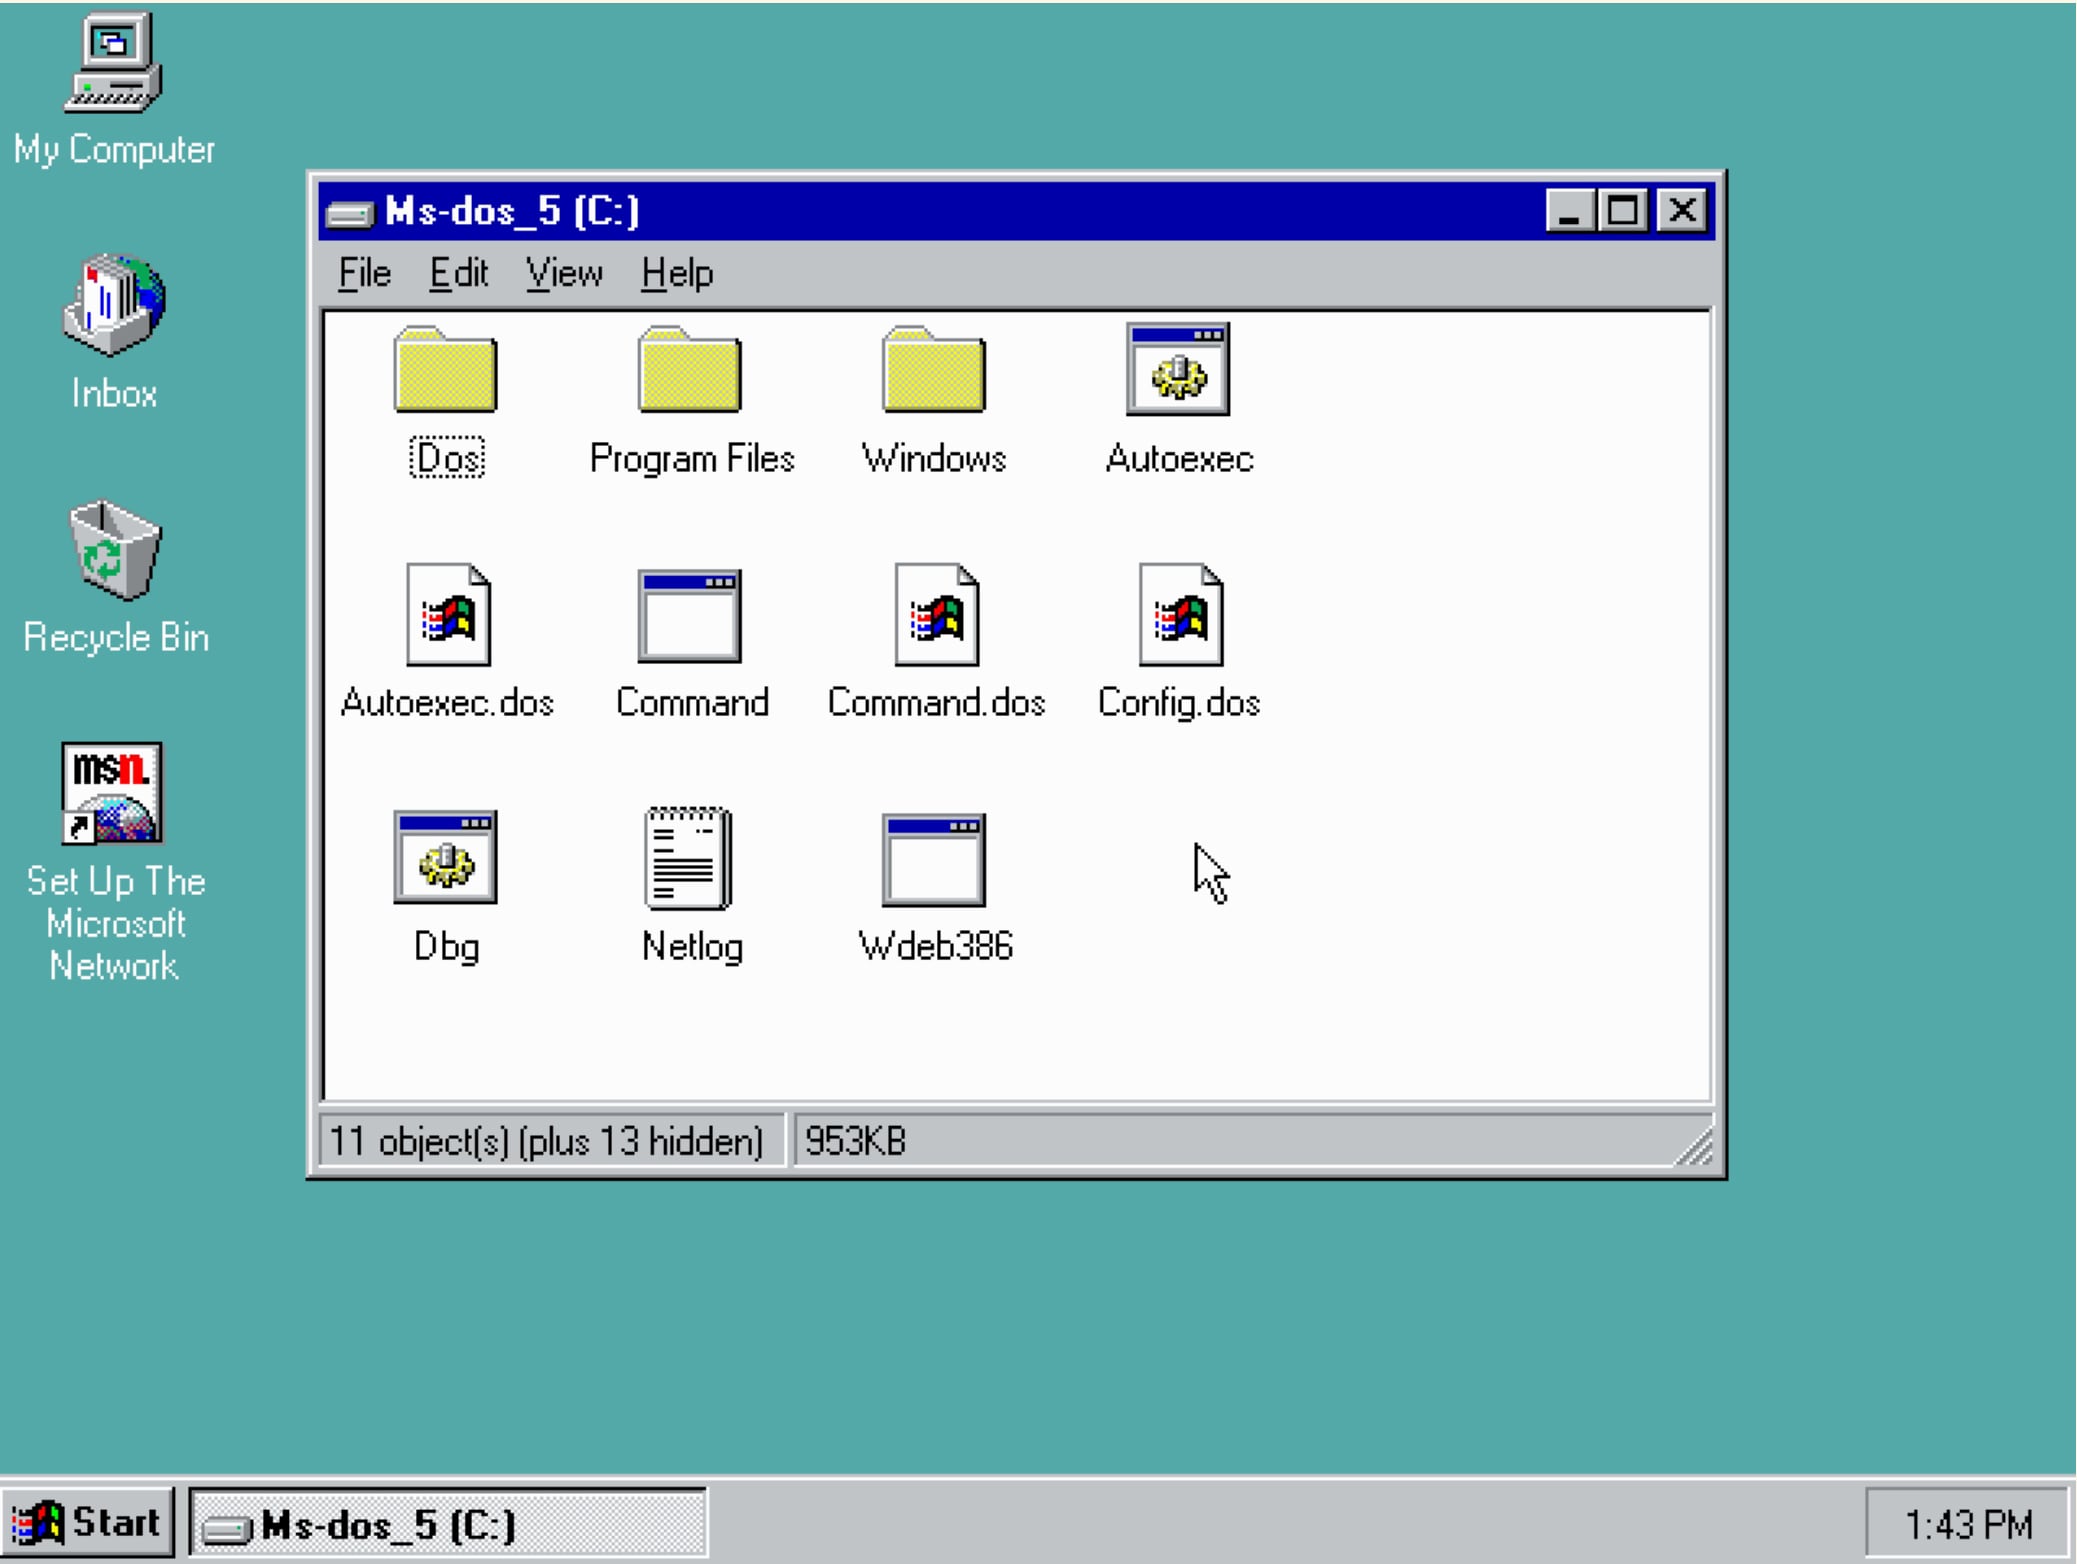Open the File menu

364,273
